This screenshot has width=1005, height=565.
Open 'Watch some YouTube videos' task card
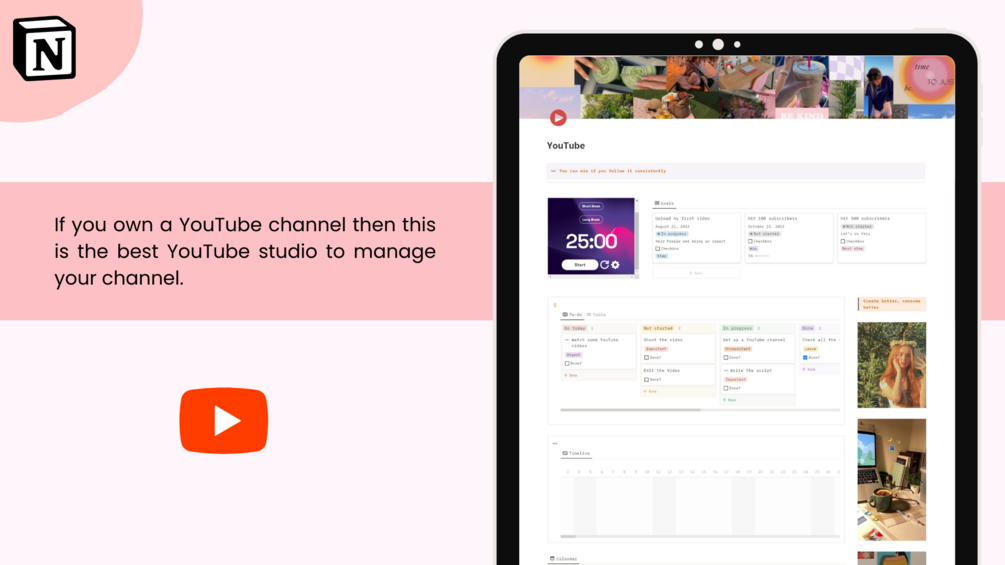(x=599, y=352)
